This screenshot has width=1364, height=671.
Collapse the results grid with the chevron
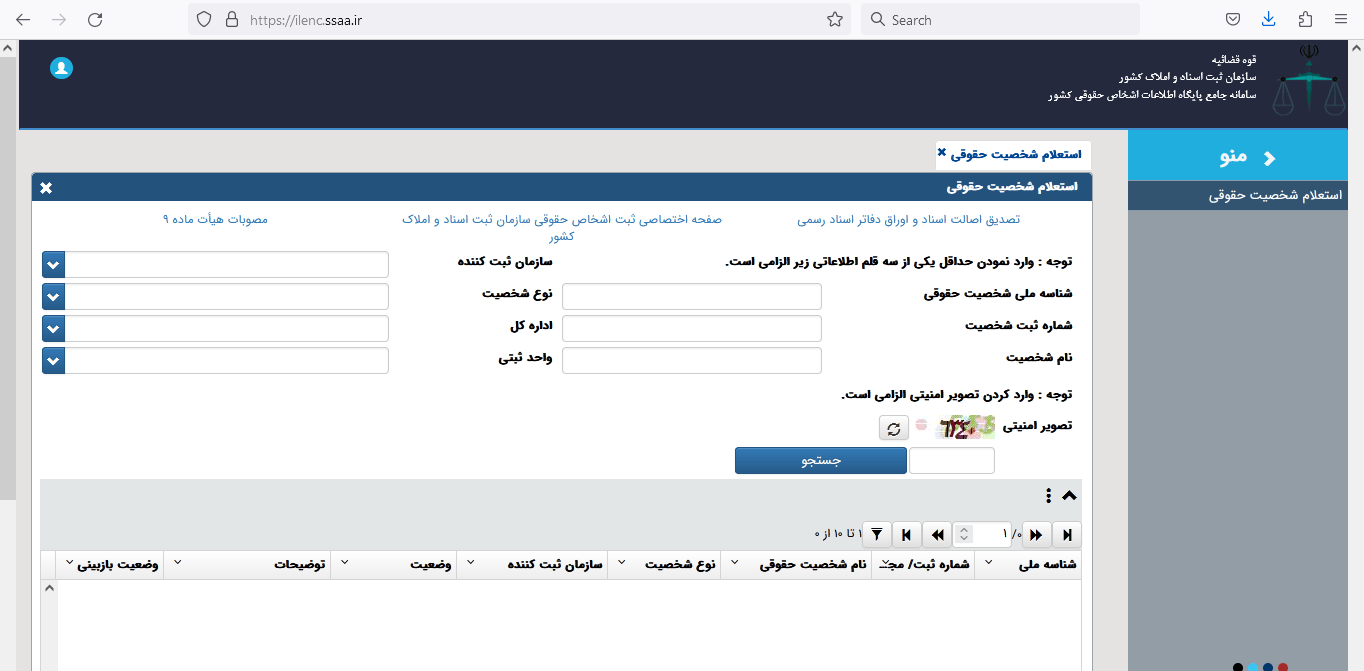pyautogui.click(x=1069, y=495)
